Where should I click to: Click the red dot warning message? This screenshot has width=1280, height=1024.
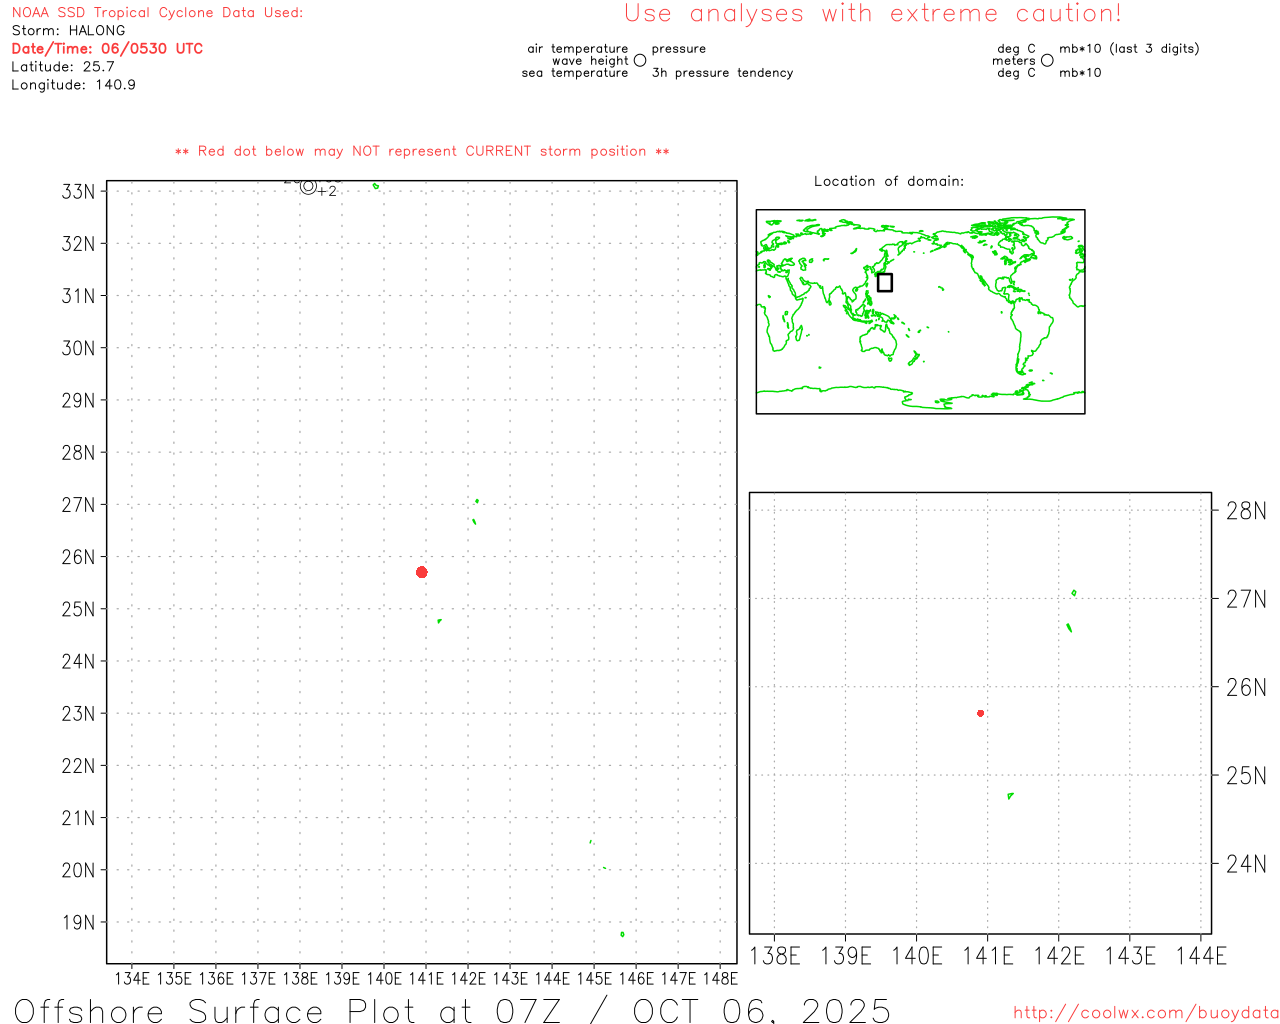(422, 152)
